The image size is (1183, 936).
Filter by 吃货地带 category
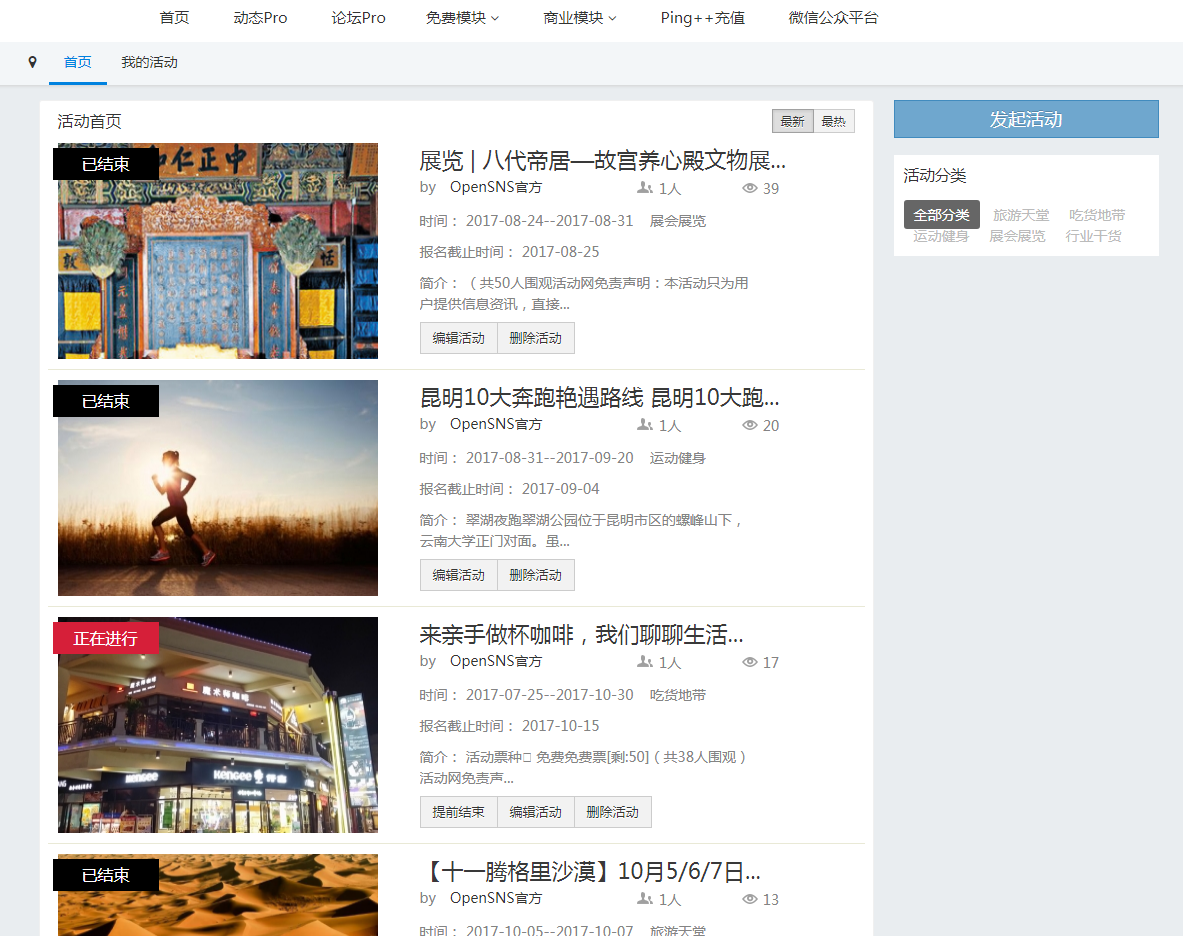pos(1097,215)
